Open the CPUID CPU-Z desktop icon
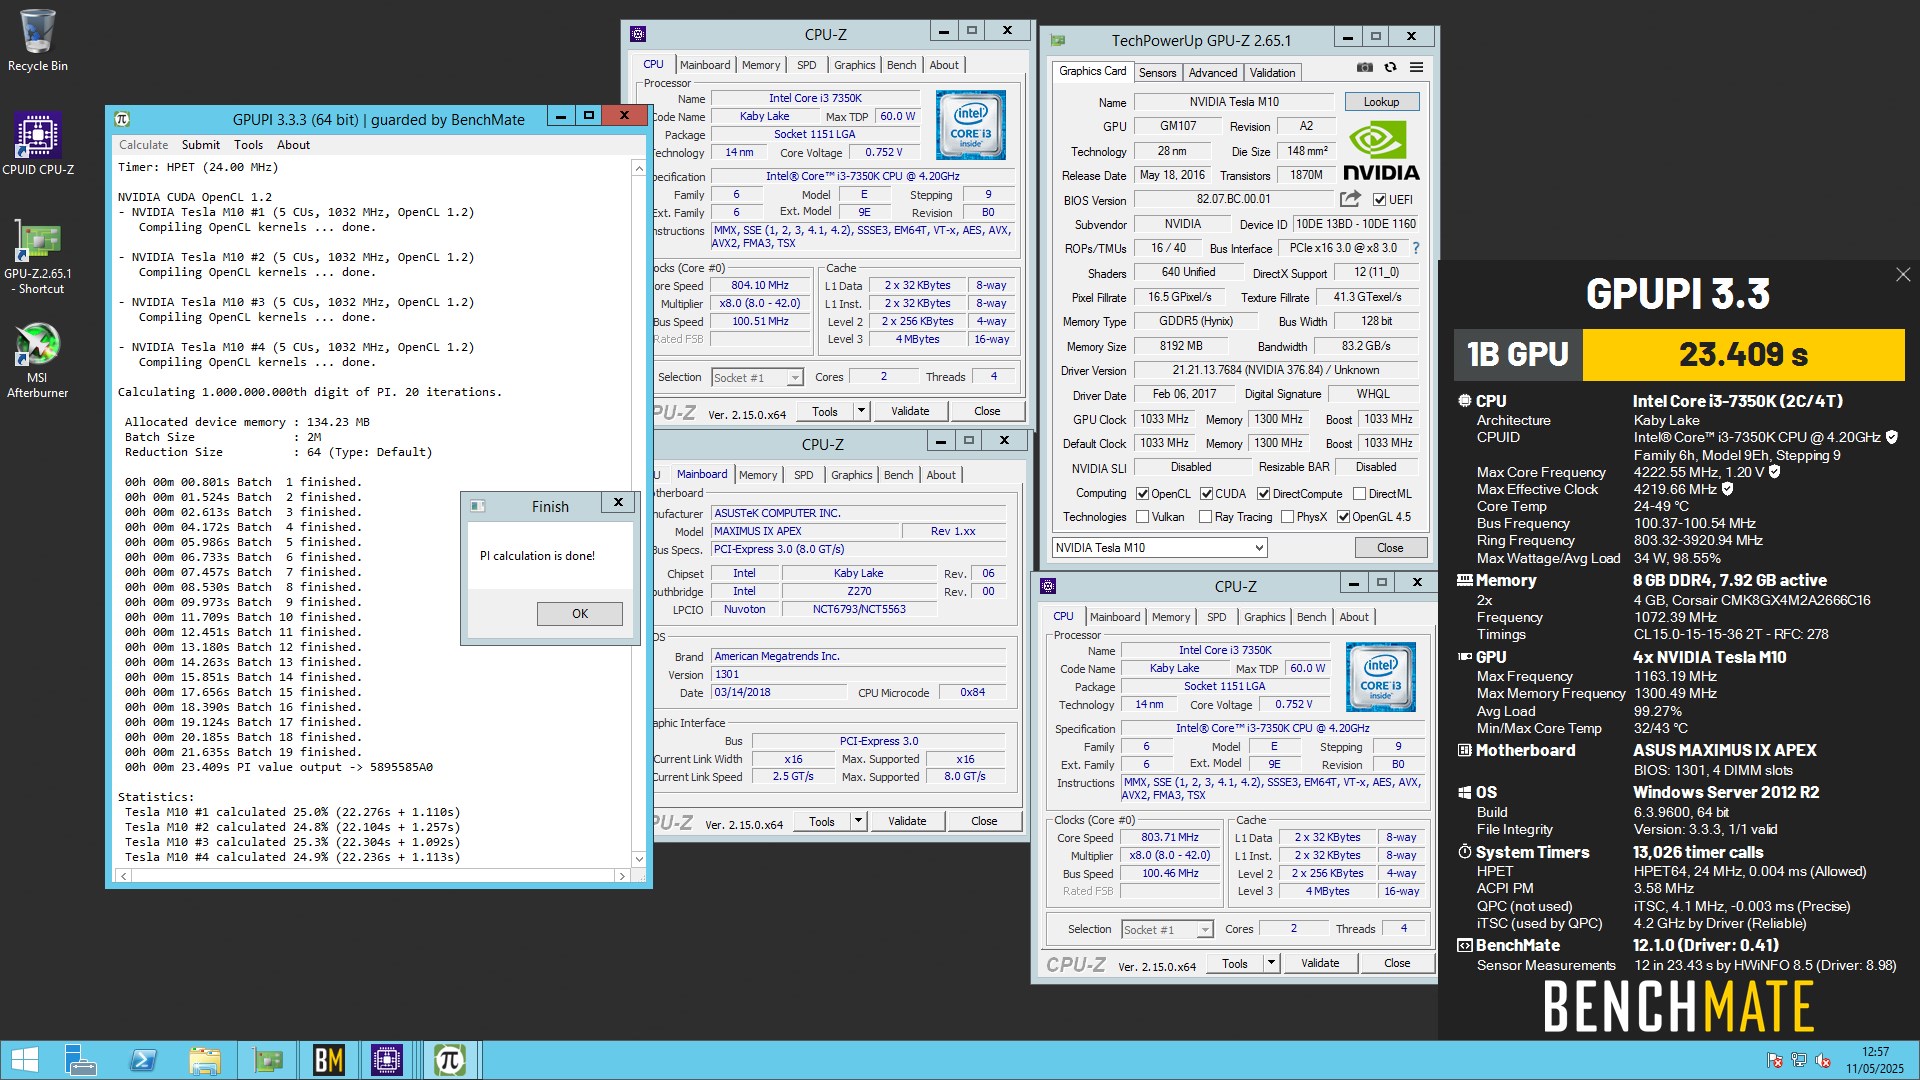Image resolution: width=1920 pixels, height=1080 pixels. click(38, 143)
